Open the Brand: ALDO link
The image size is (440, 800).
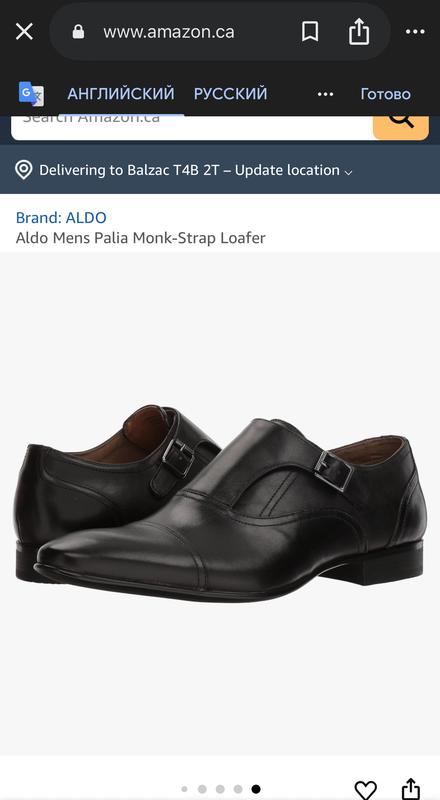coord(61,217)
